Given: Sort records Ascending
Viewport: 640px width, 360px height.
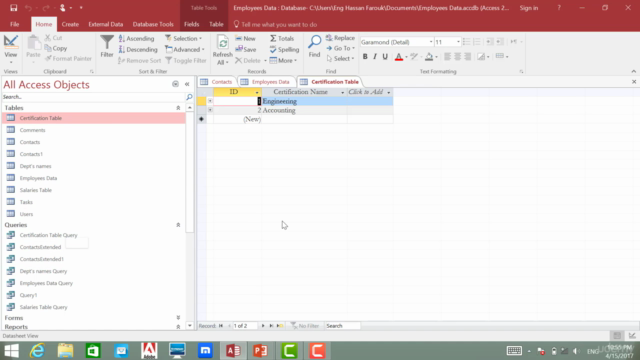Looking at the screenshot, I should [x=137, y=38].
